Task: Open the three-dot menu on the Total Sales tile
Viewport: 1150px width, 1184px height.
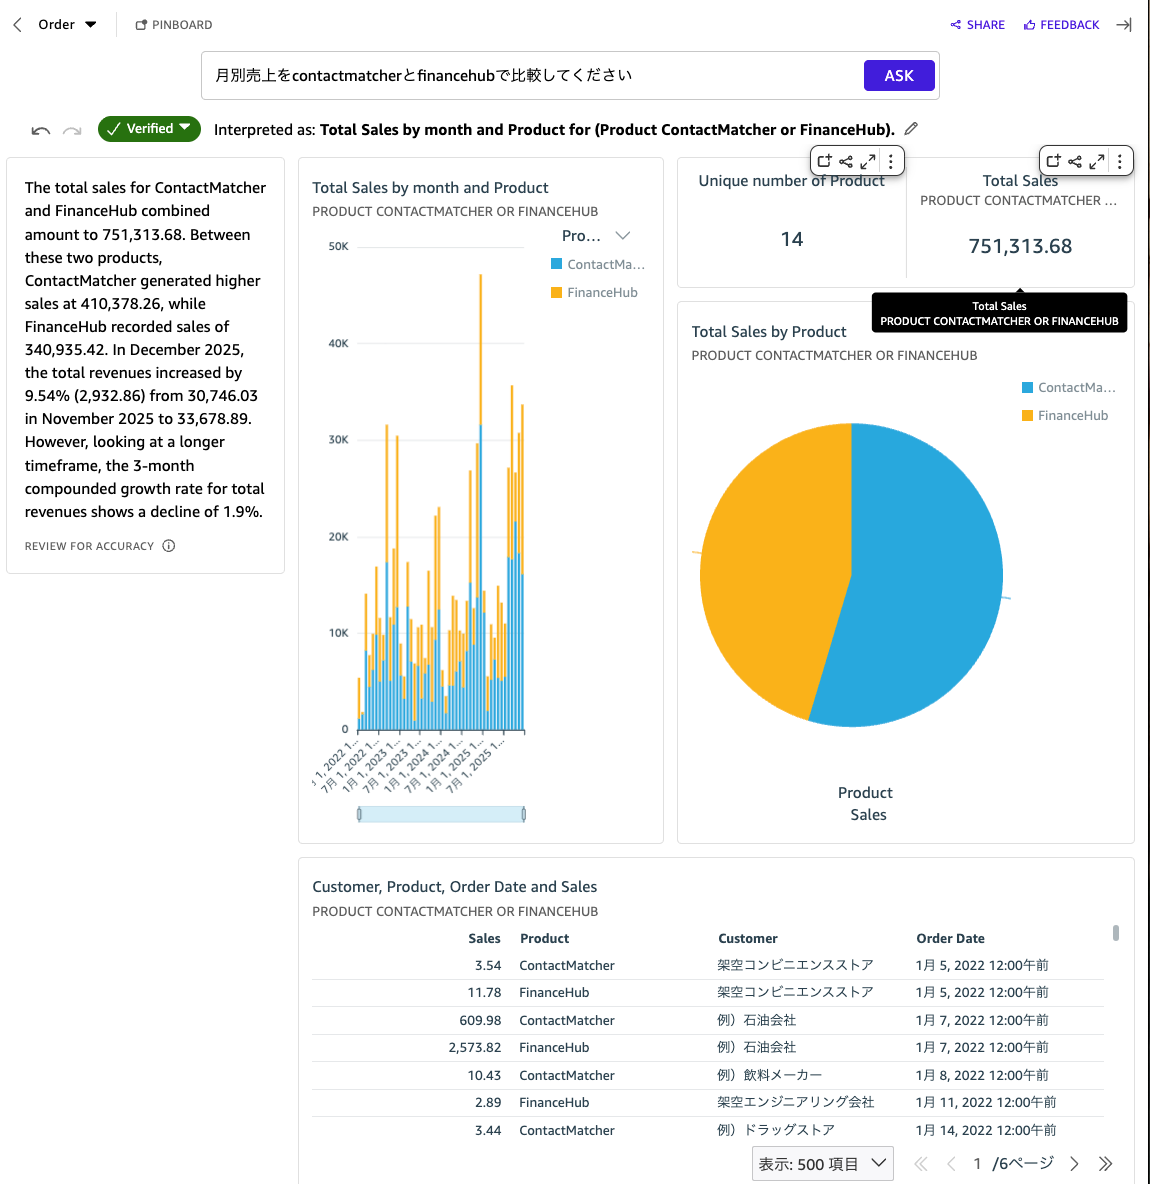Action: tap(1119, 160)
